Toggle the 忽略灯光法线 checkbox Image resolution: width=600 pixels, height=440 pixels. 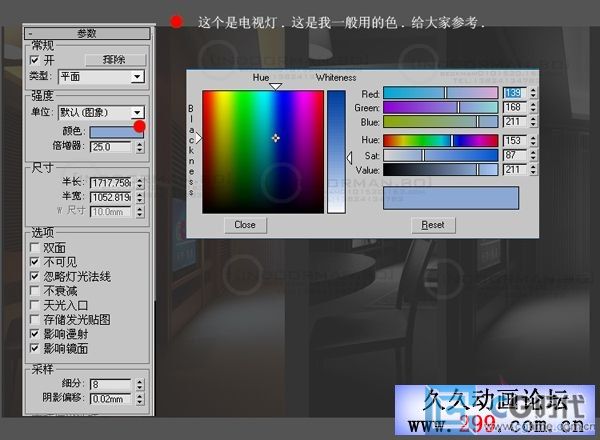pyautogui.click(x=34, y=276)
